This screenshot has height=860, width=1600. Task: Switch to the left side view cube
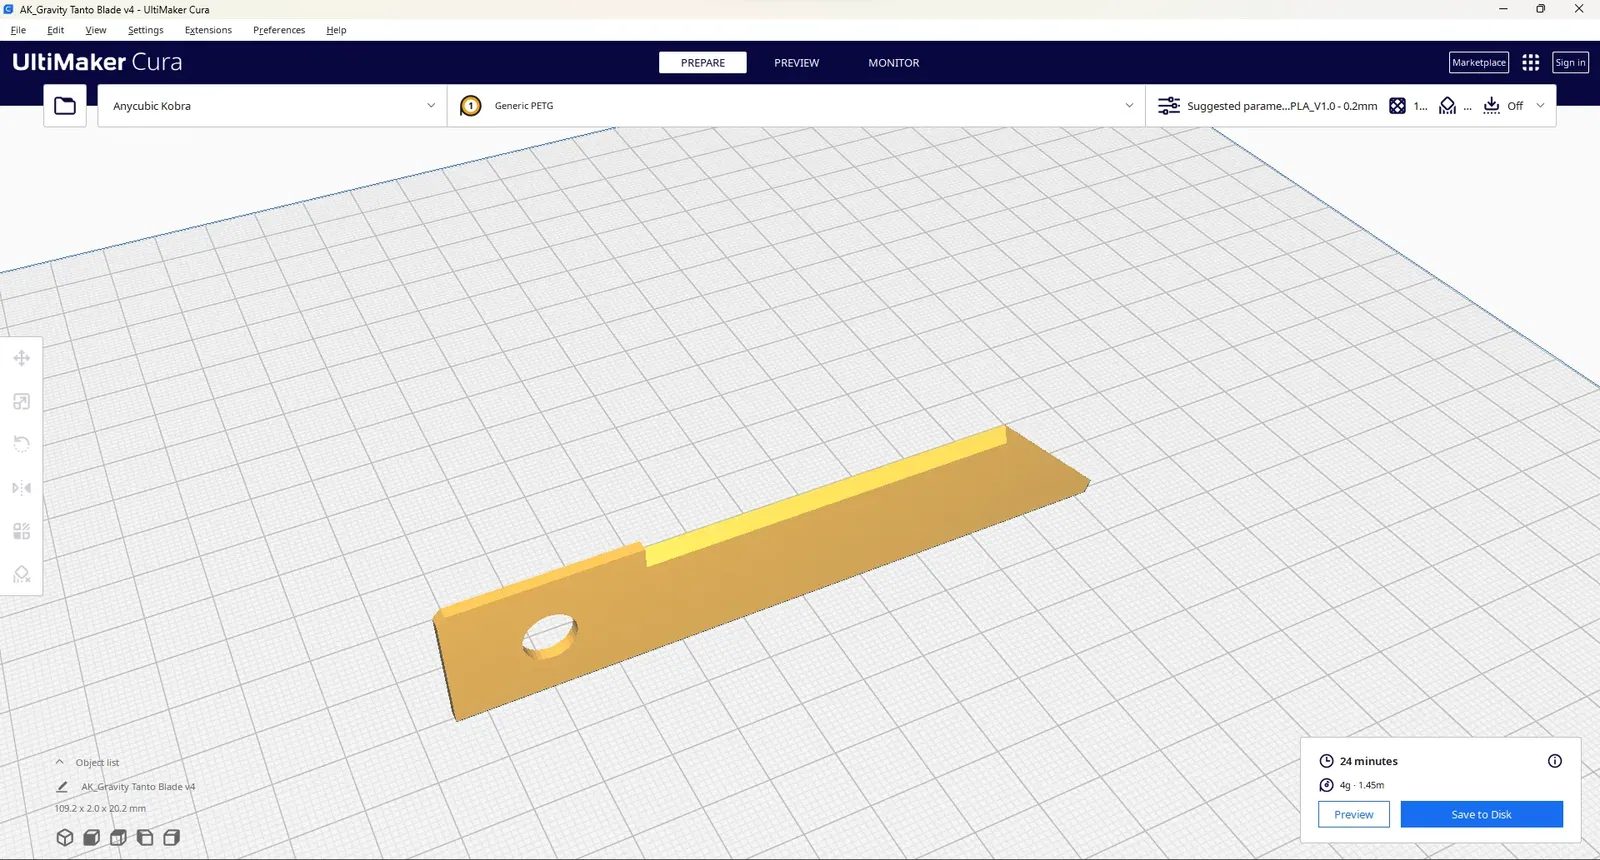[x=145, y=838]
